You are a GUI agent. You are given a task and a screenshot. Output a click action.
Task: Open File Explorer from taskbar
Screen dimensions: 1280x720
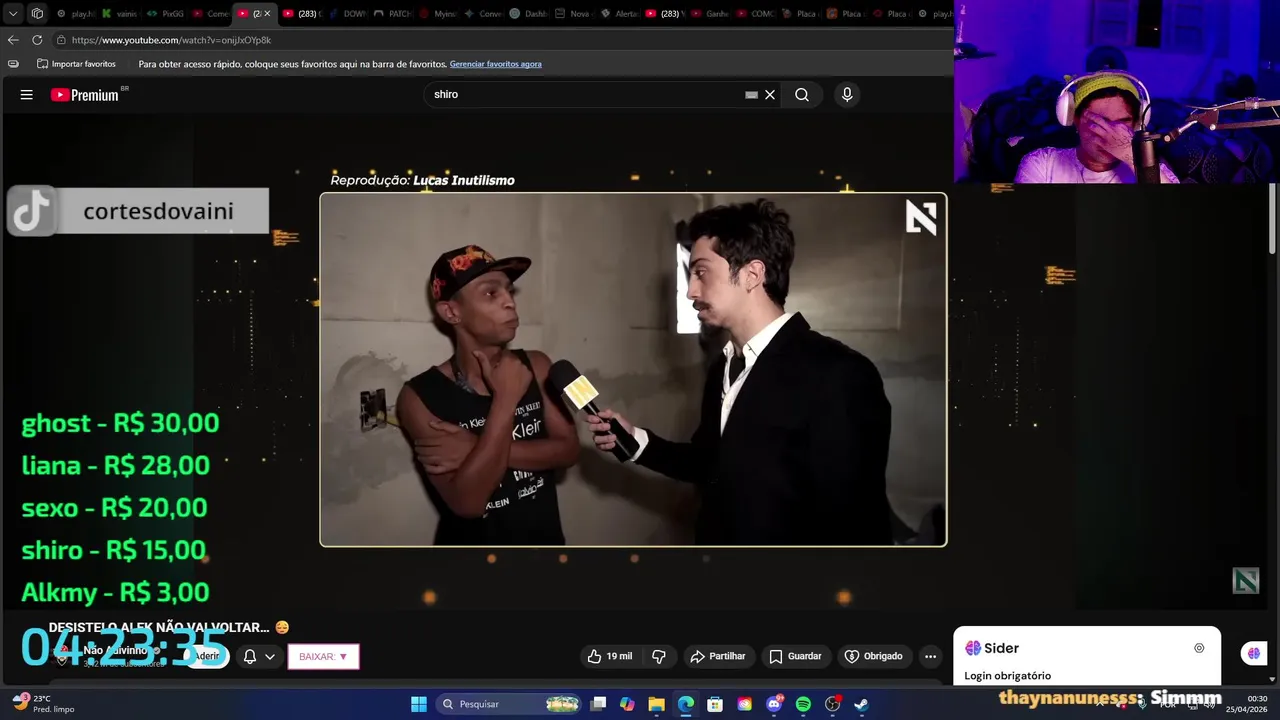[656, 704]
